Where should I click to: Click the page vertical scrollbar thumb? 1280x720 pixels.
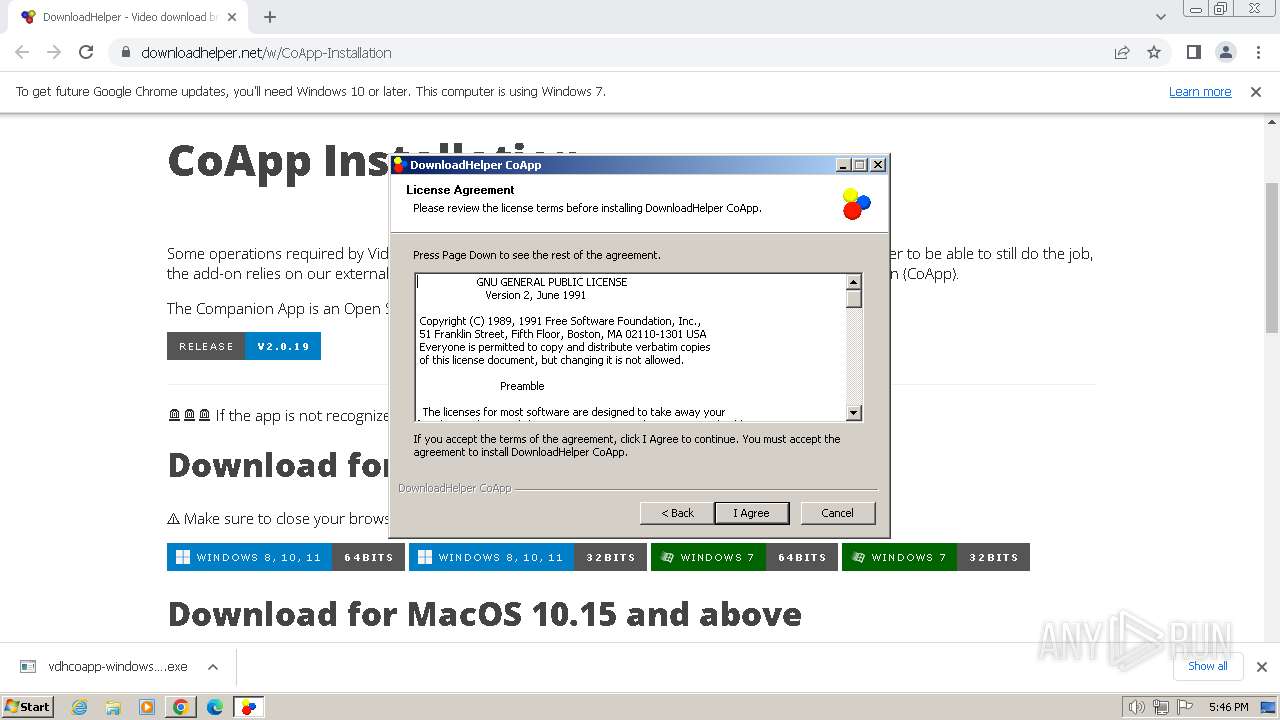[x=1272, y=257]
